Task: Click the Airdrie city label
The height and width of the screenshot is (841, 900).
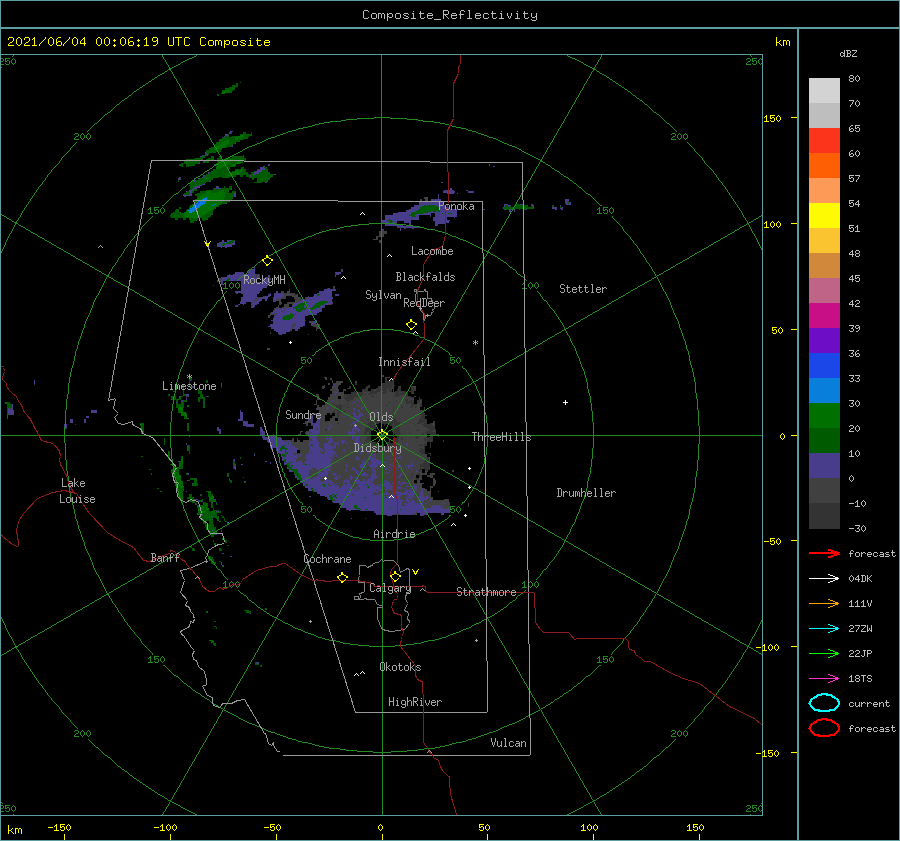Action: (394, 534)
